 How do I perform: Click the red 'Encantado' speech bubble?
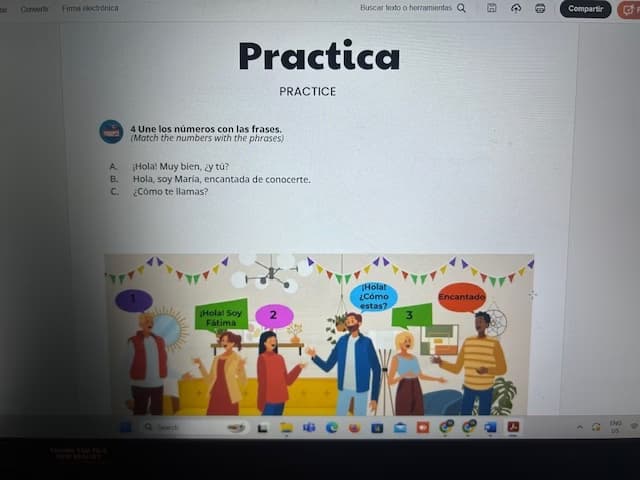click(462, 298)
